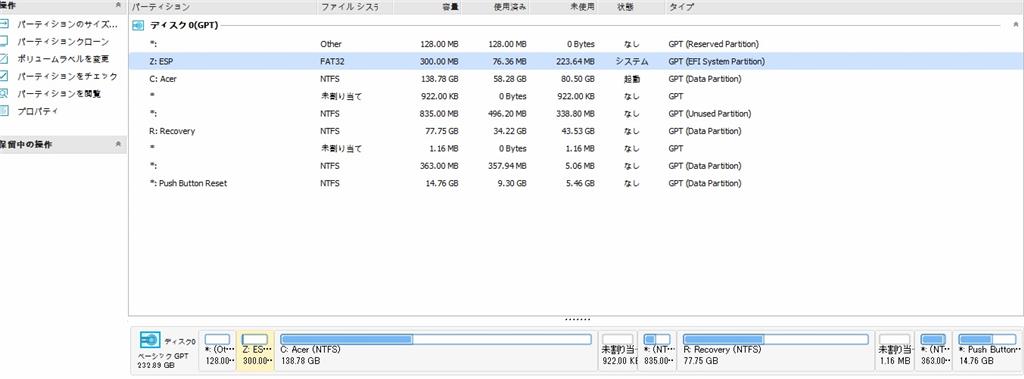Click the R: Recovery (NTFS) block in disk map
The width and height of the screenshot is (1024, 379).
[x=776, y=350]
